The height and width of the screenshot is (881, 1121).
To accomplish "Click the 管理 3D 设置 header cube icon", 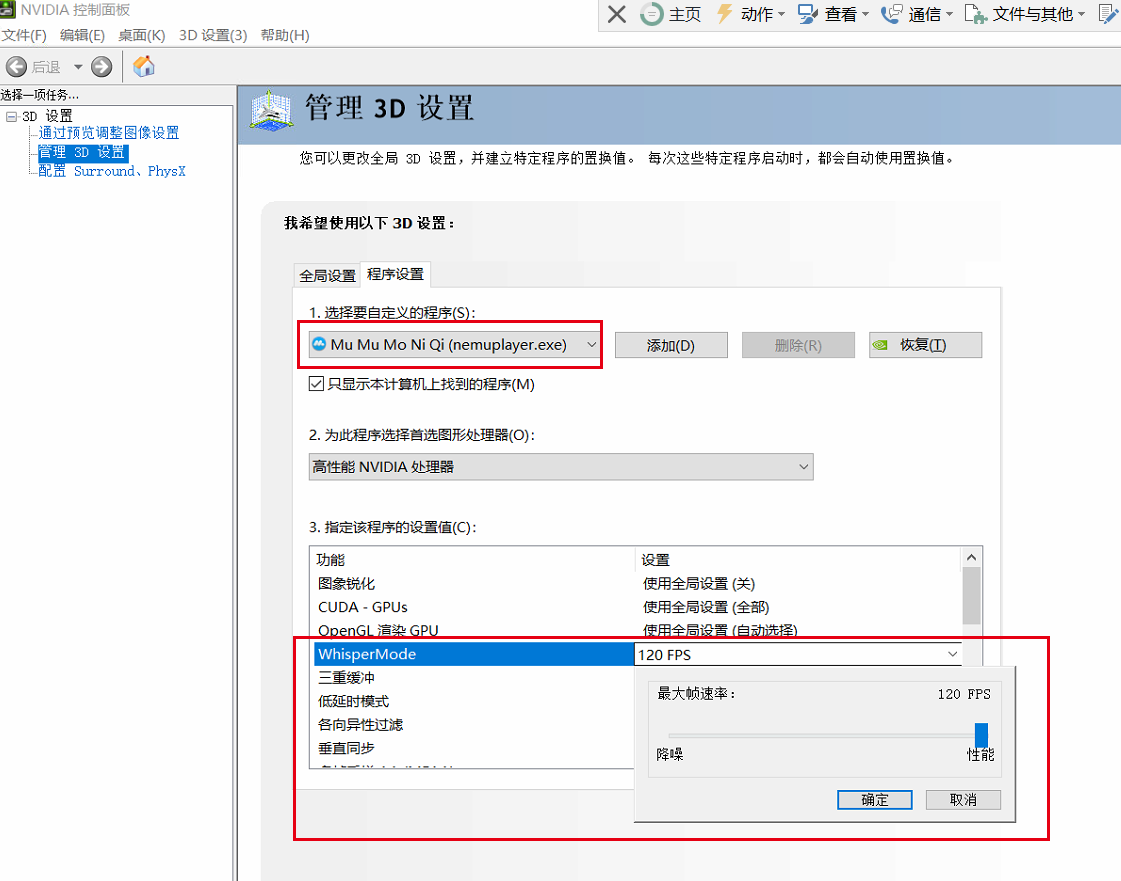I will 271,111.
